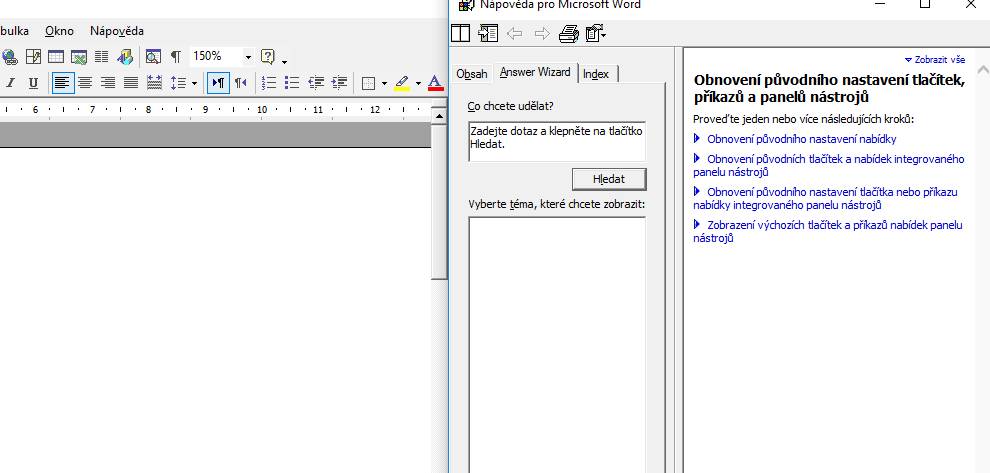Open the Drawing toolbar icon
Viewport: 990px width, 473px height.
point(125,57)
